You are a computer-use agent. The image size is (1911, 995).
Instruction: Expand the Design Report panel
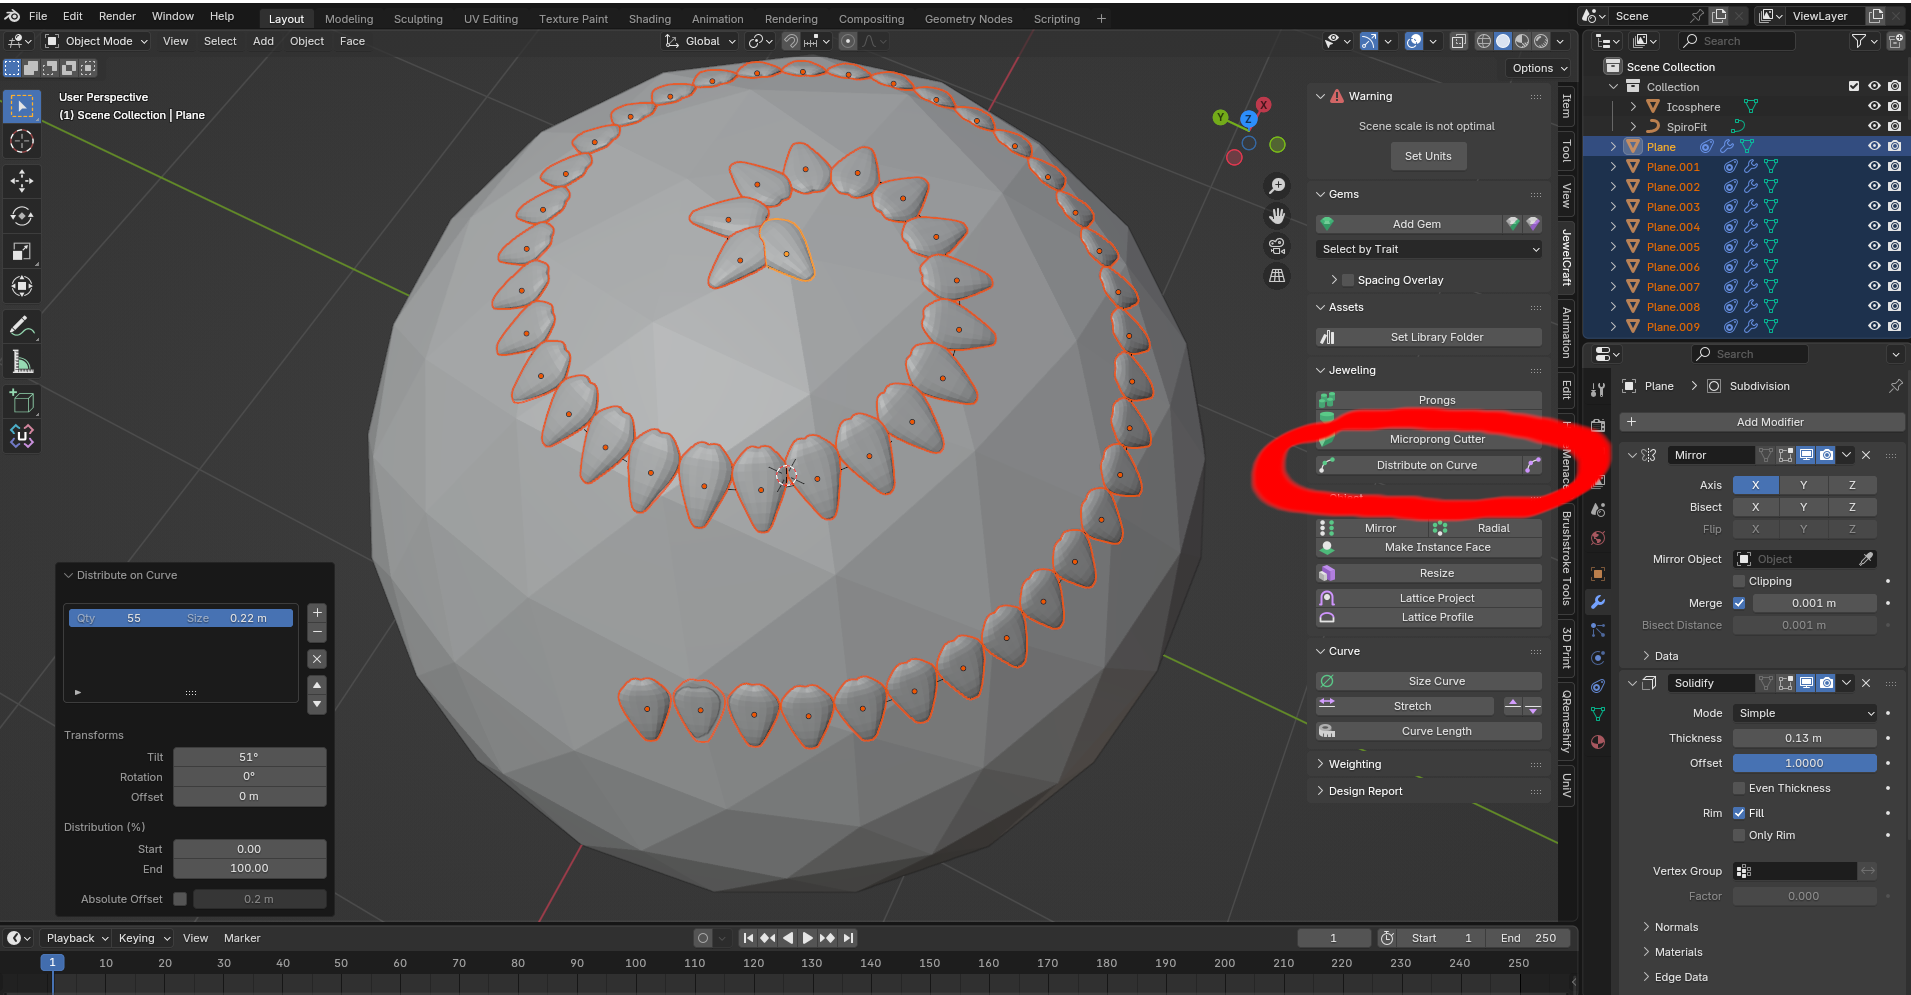point(1365,791)
